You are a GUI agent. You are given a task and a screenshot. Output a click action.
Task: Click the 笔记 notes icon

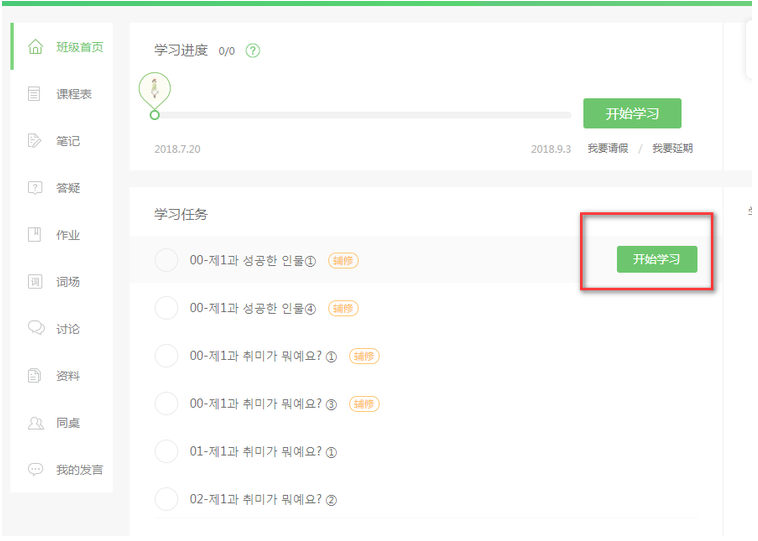coord(35,141)
